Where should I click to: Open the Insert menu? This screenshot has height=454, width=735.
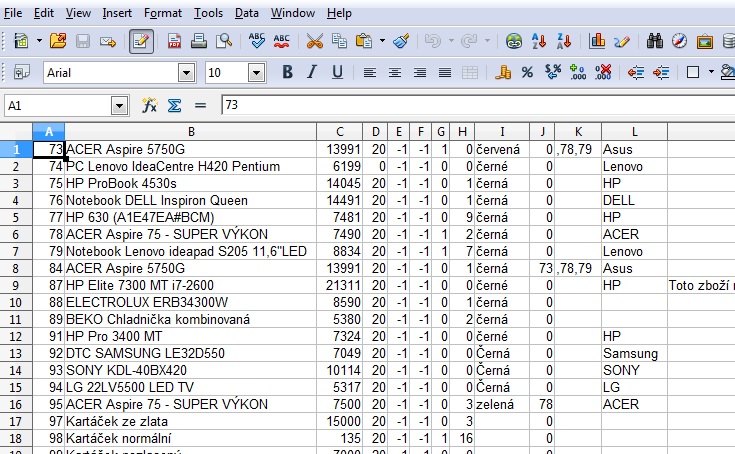pos(117,13)
